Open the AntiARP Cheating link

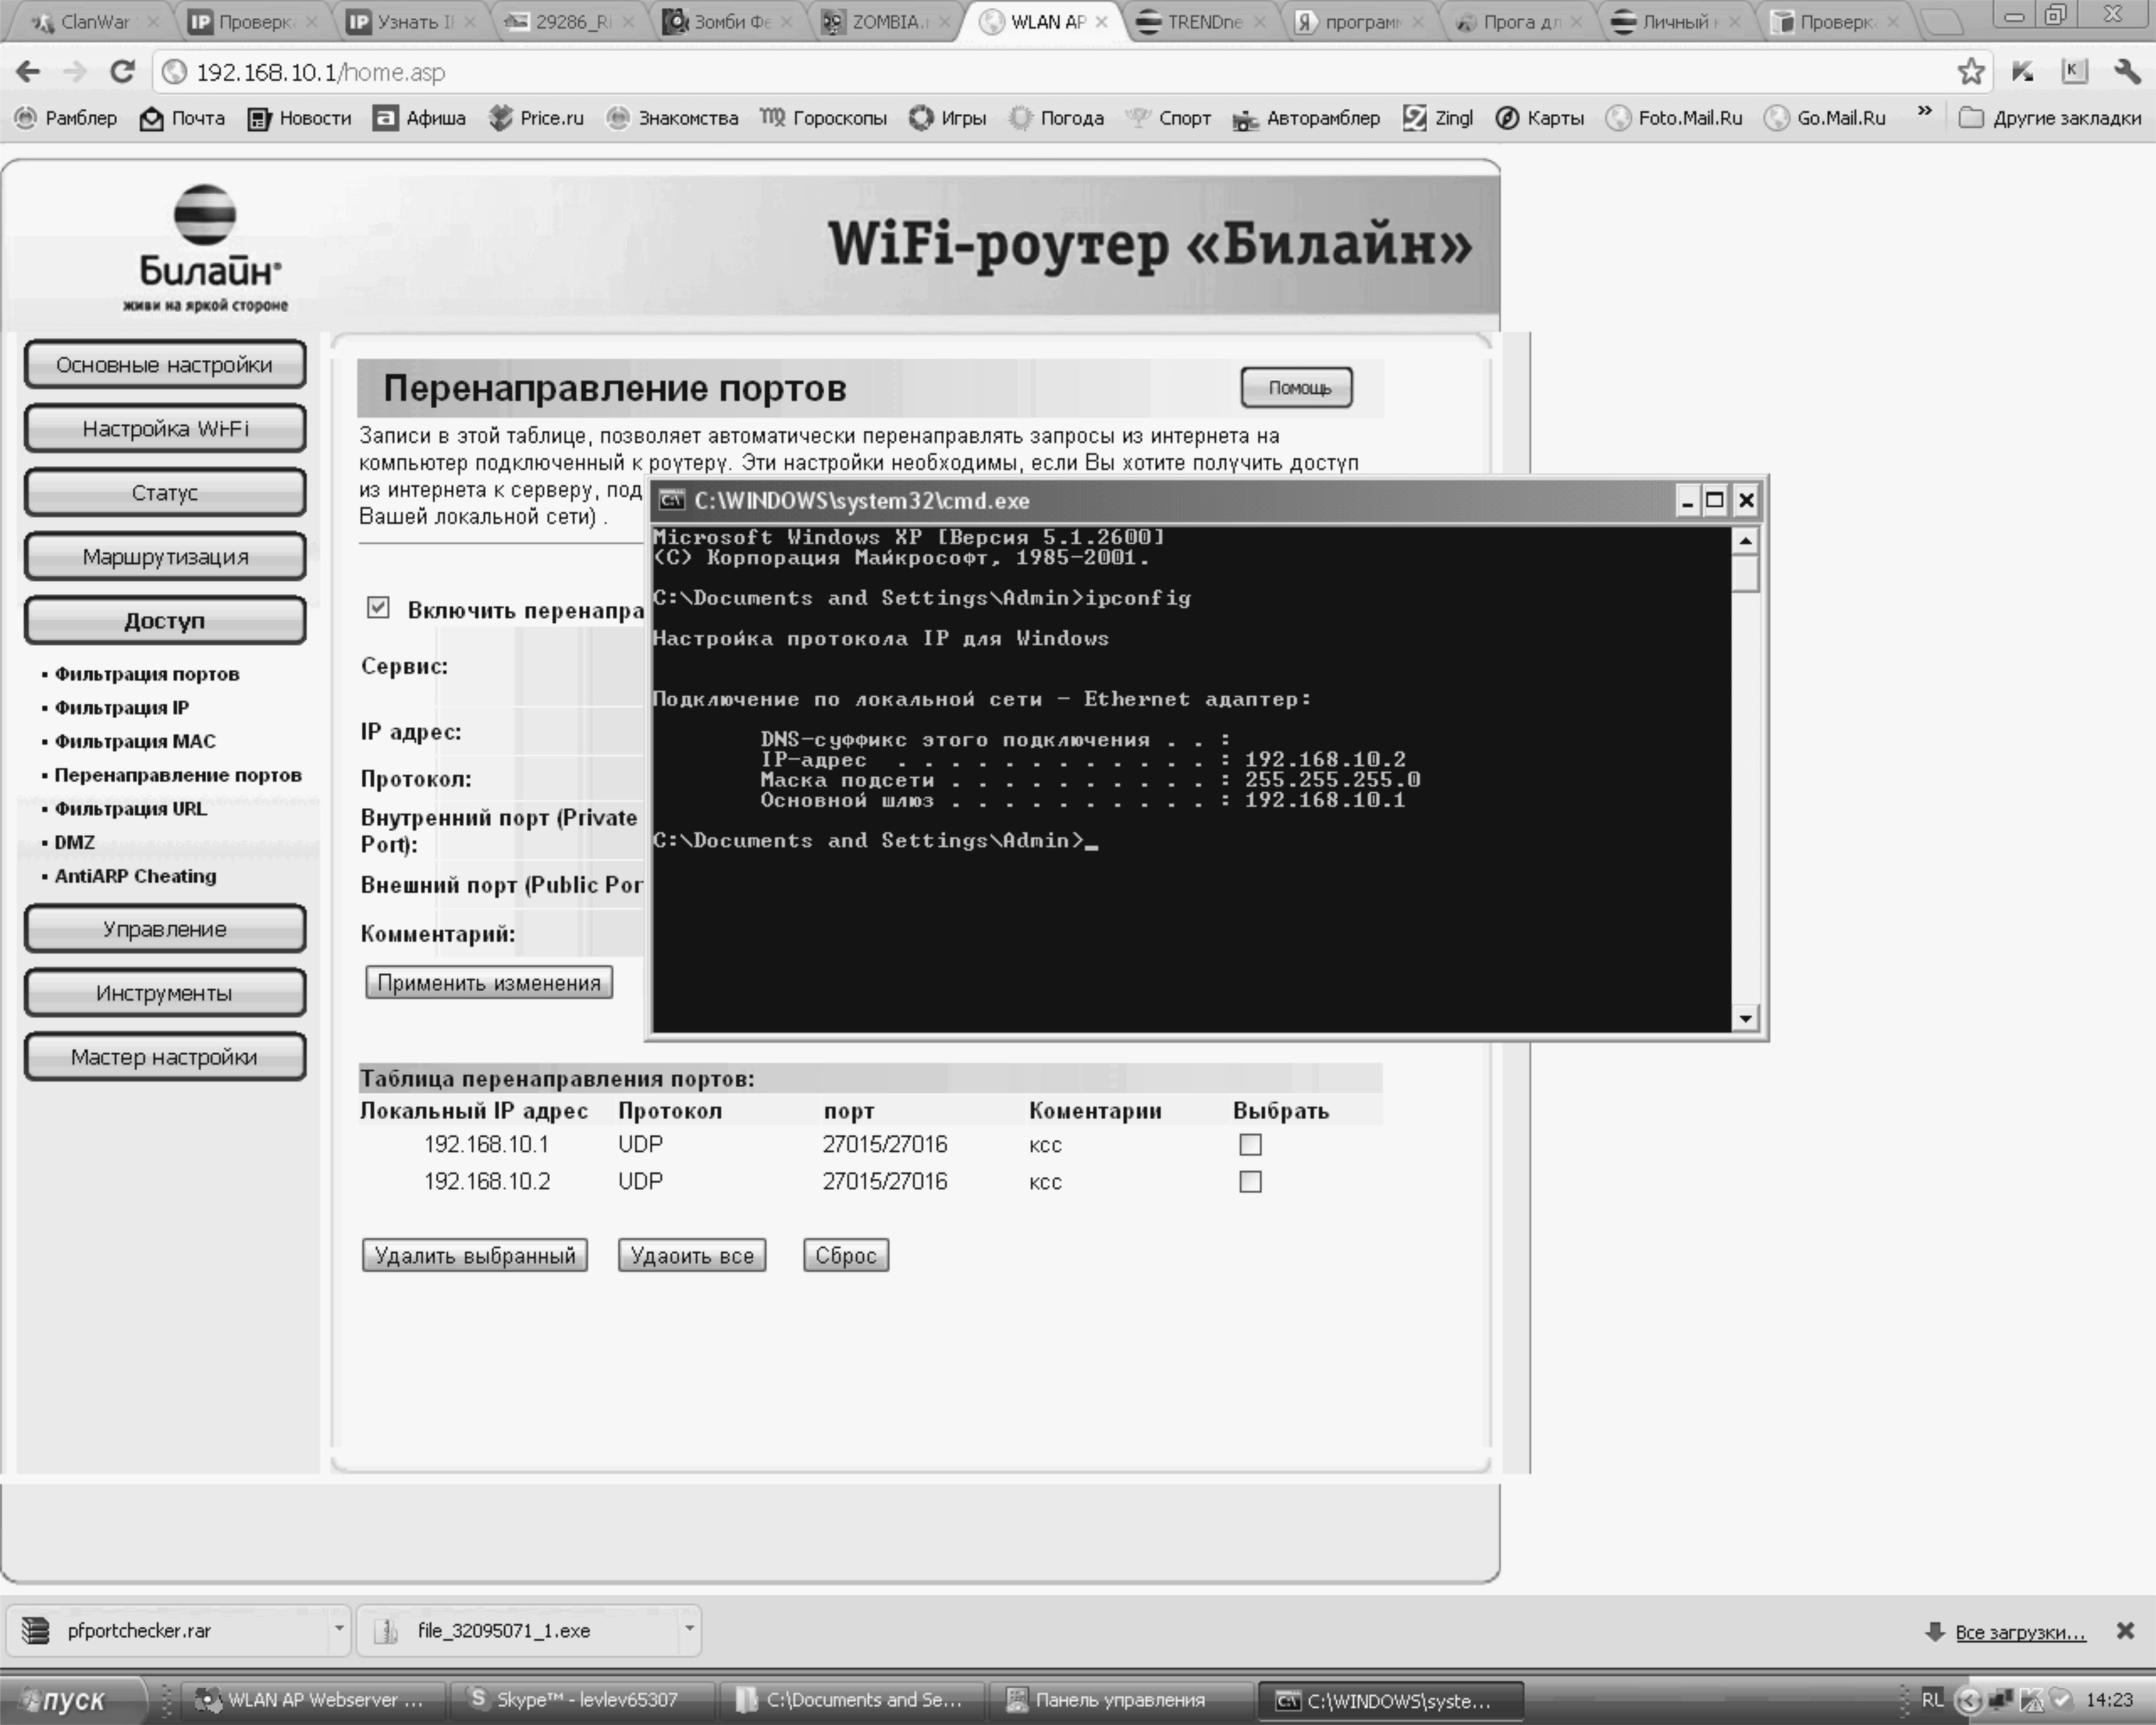[x=135, y=876]
